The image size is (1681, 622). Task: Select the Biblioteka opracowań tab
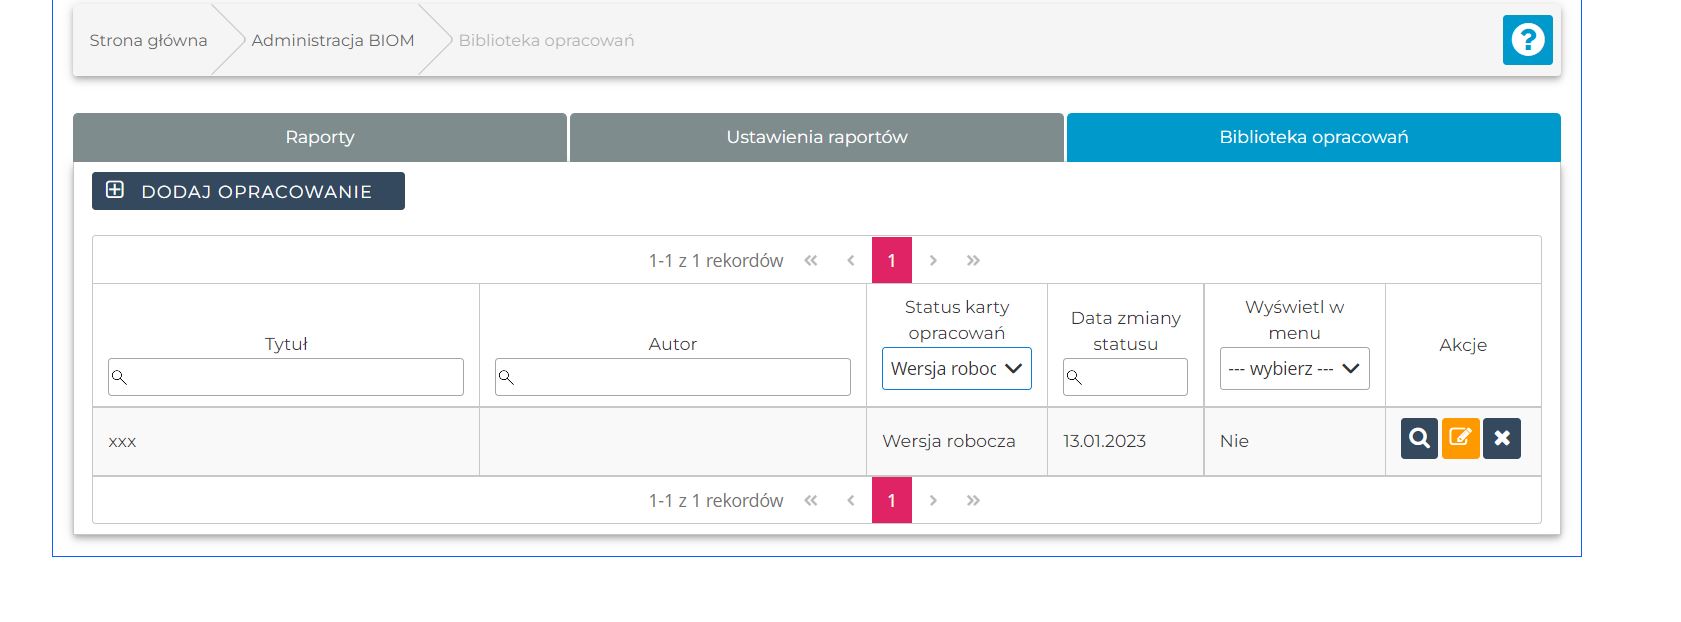tap(1313, 137)
